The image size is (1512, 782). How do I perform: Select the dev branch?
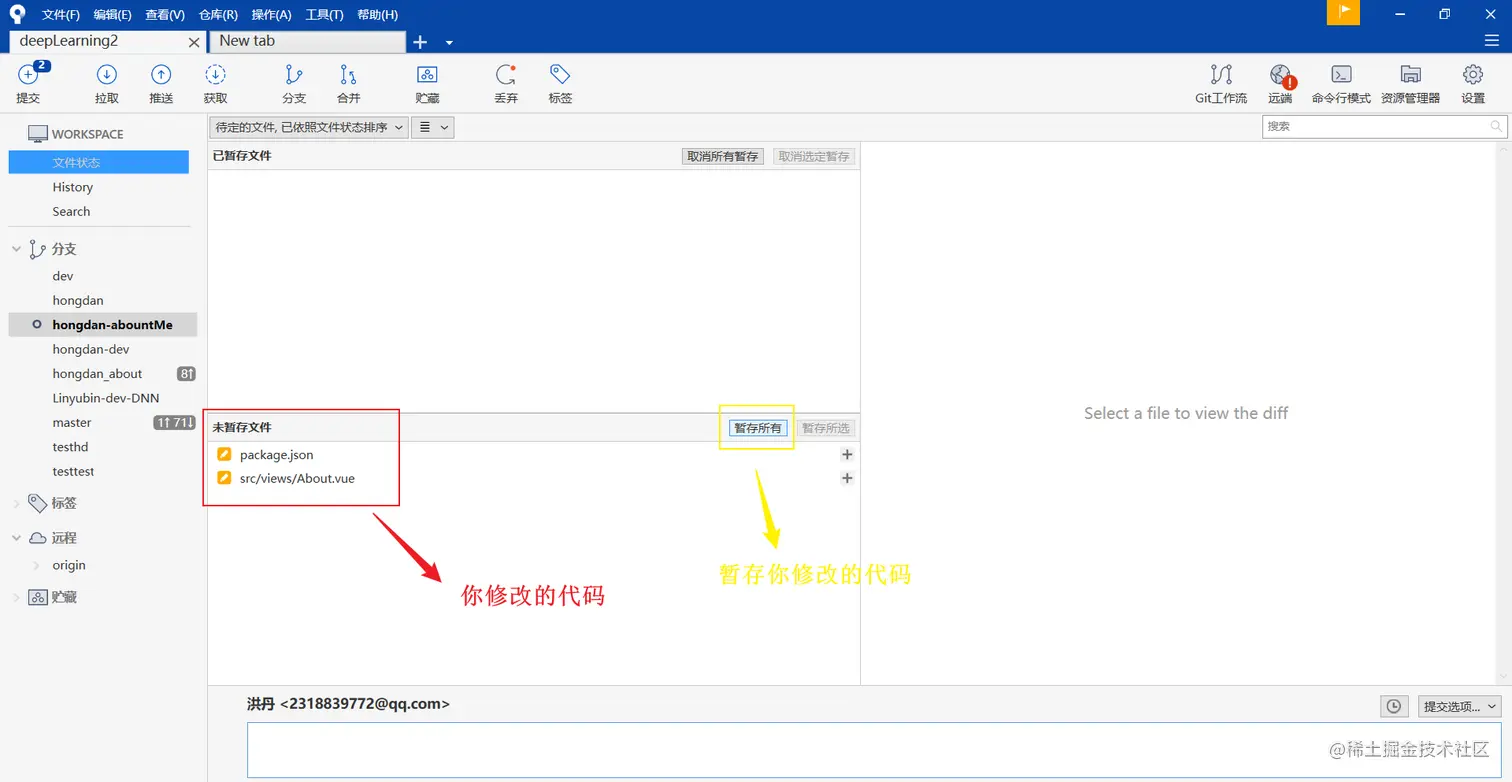tap(63, 276)
